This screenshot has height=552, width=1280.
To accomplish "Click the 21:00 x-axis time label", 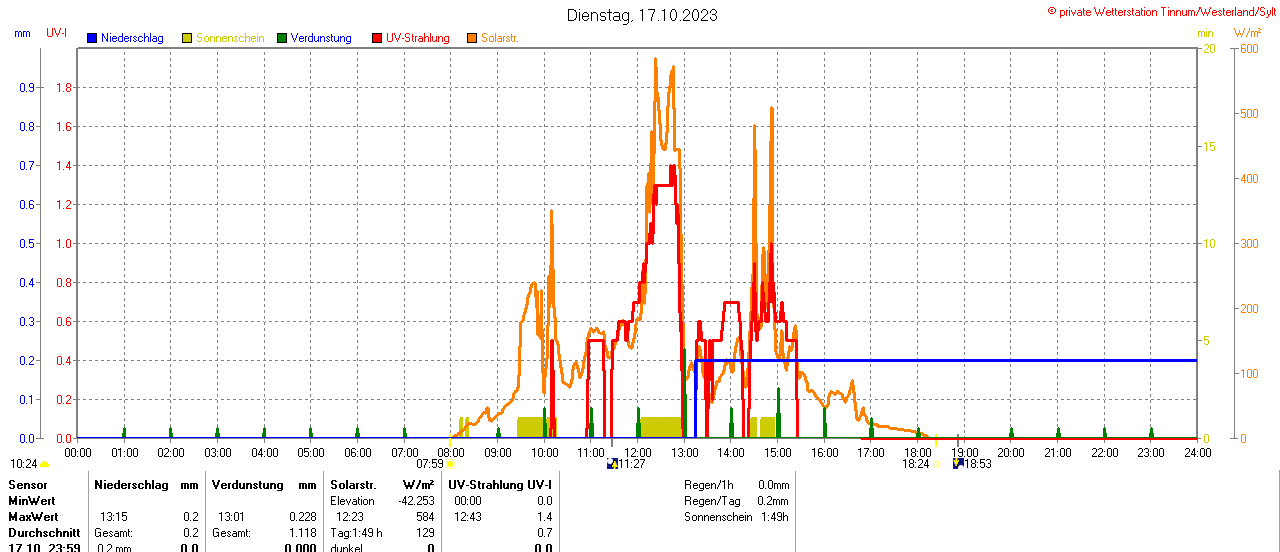I will pyautogui.click(x=1058, y=453).
